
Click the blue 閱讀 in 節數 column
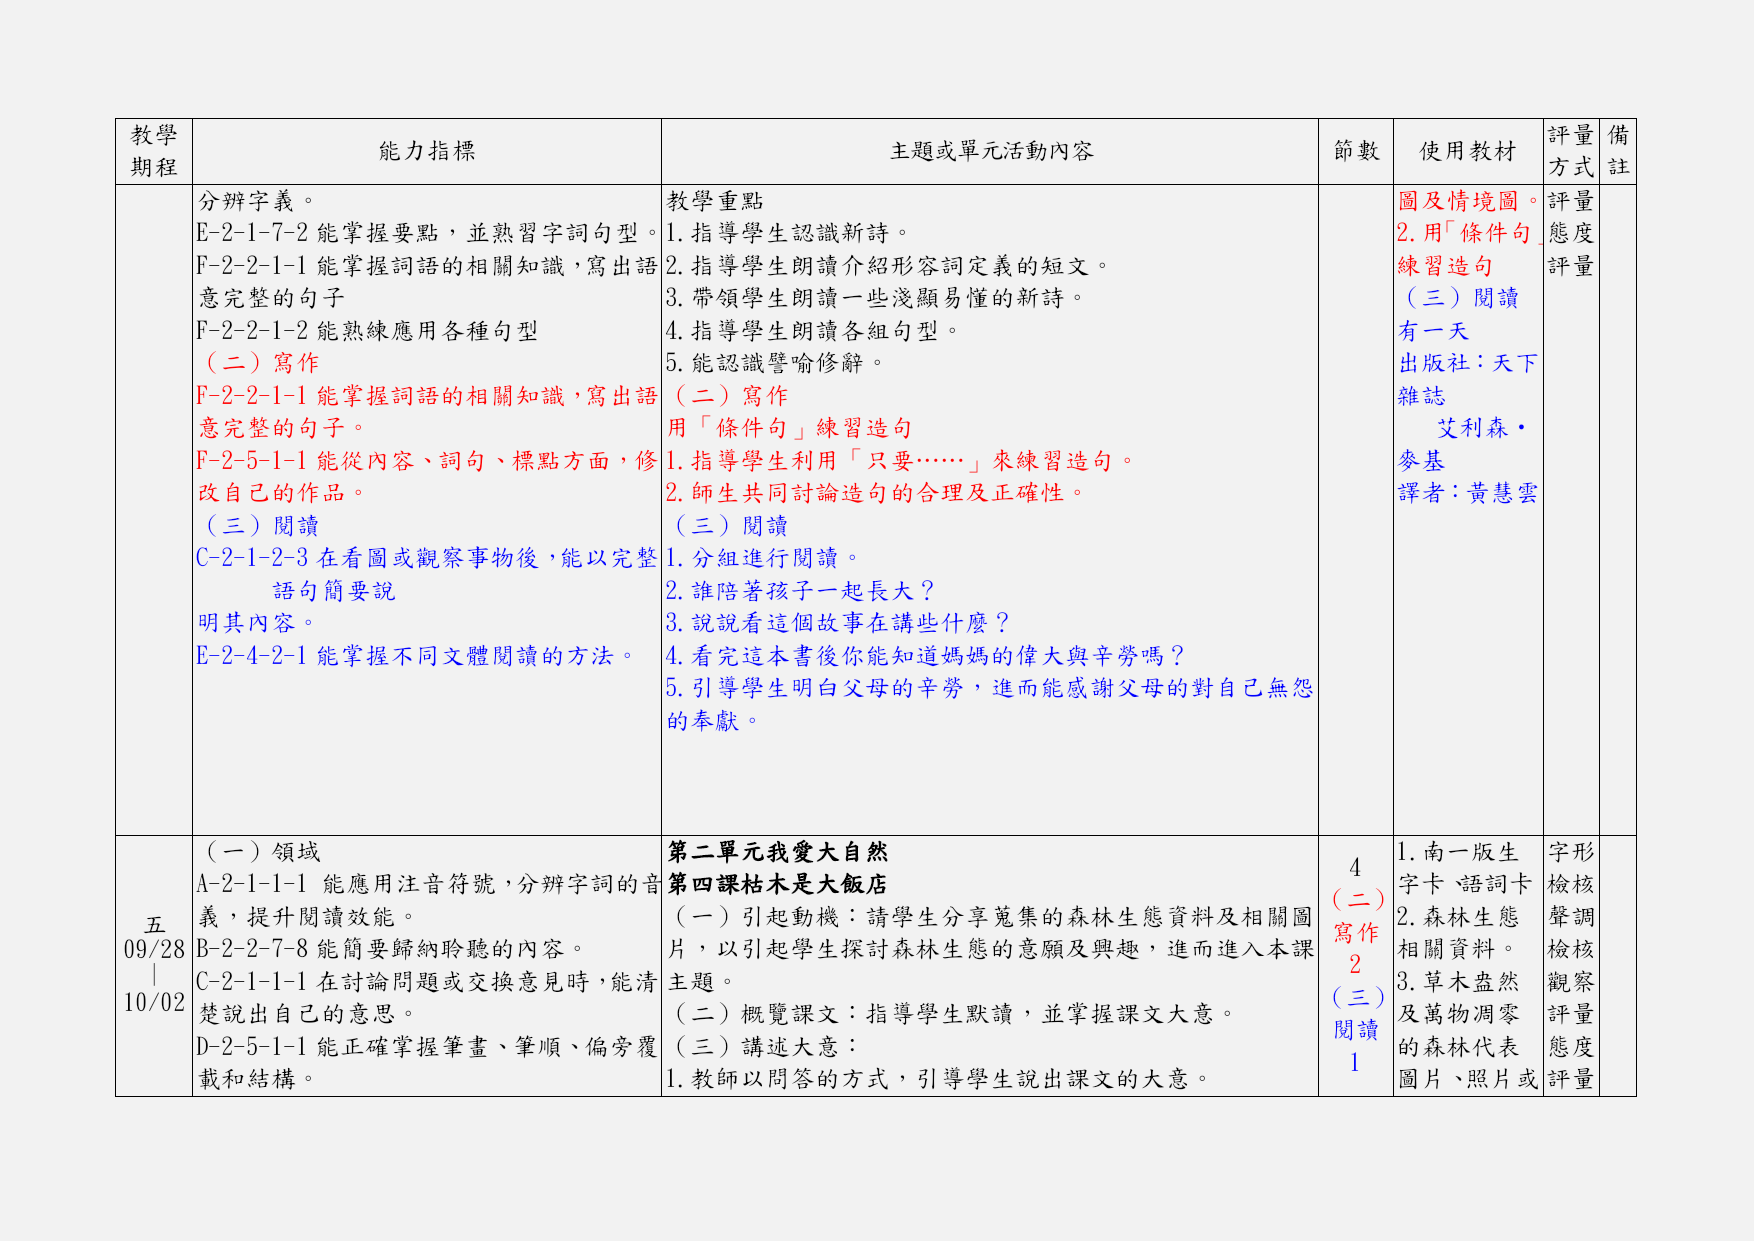(x=1356, y=1030)
